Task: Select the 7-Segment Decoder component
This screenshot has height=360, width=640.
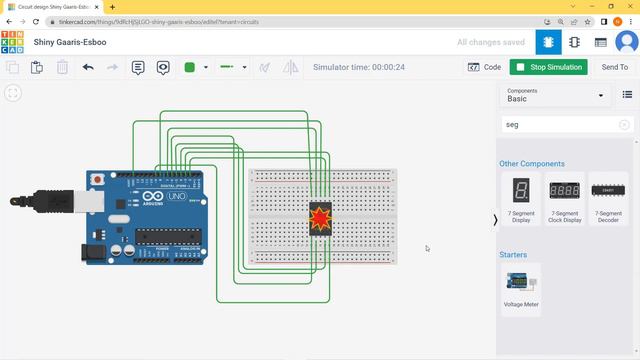Action: (x=608, y=199)
